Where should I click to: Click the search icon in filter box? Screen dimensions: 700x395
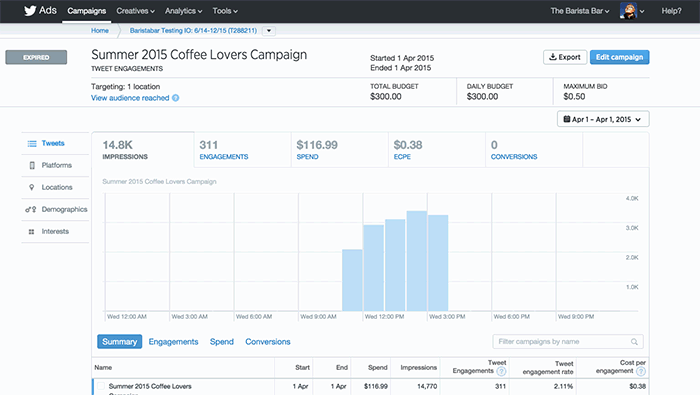(x=634, y=342)
